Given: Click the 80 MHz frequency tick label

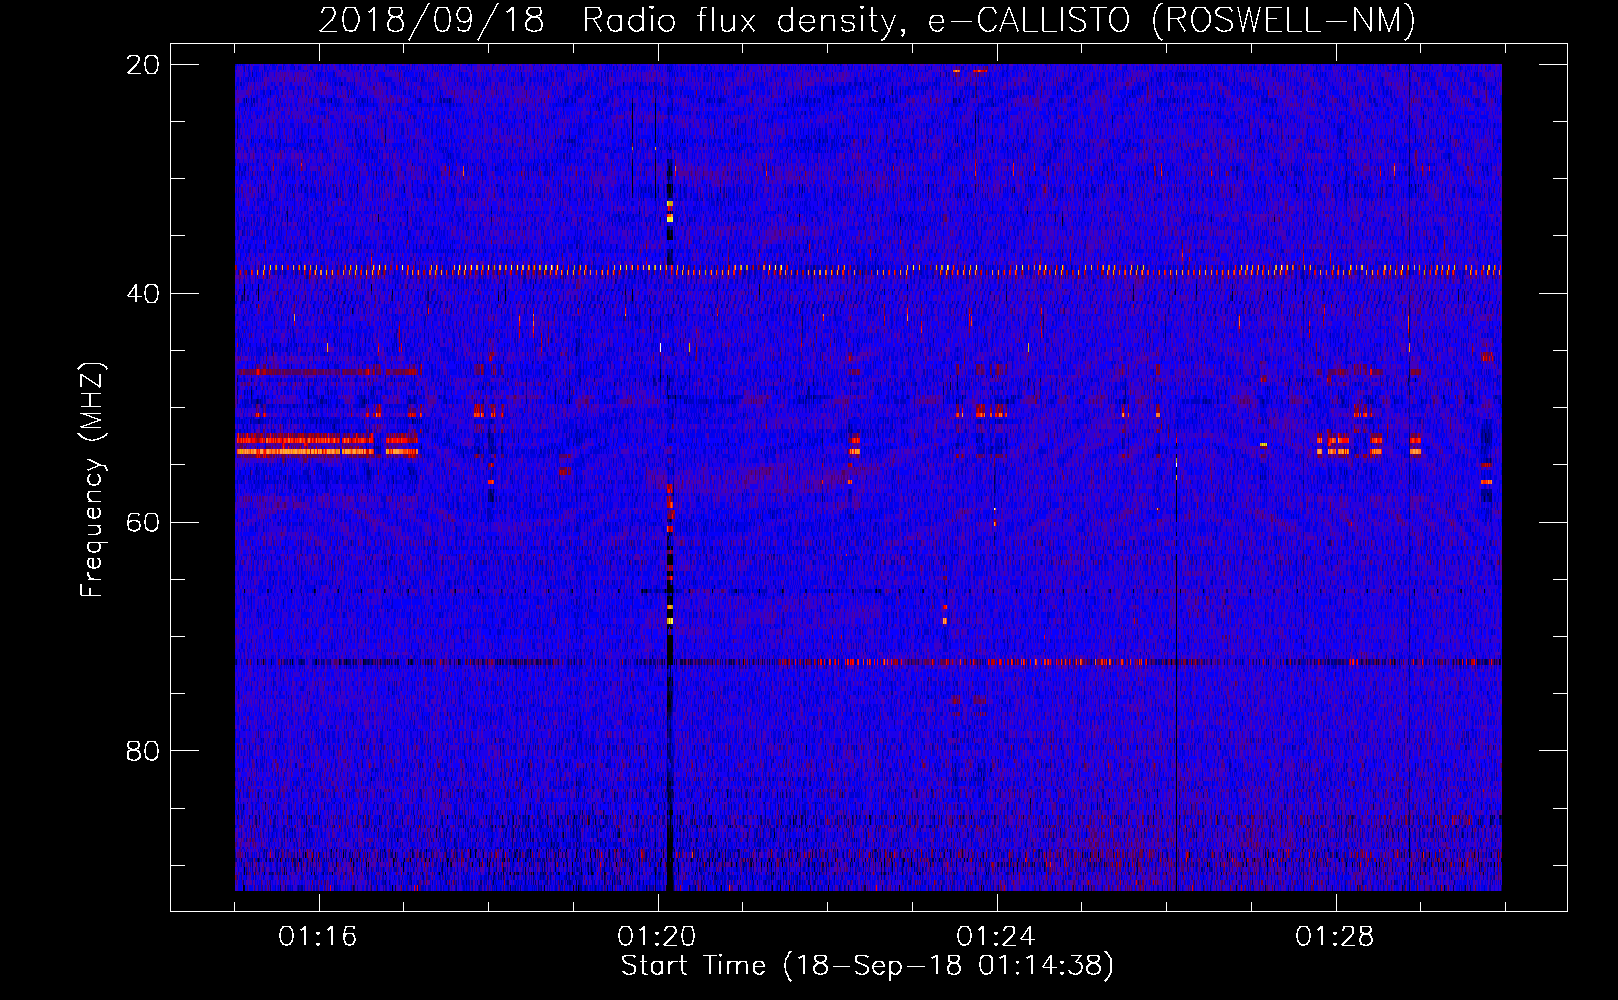Looking at the screenshot, I should 142,751.
